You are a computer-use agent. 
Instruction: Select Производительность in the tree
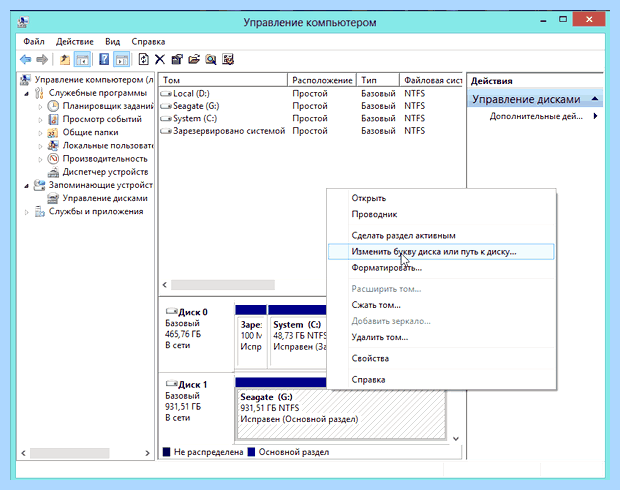105,159
